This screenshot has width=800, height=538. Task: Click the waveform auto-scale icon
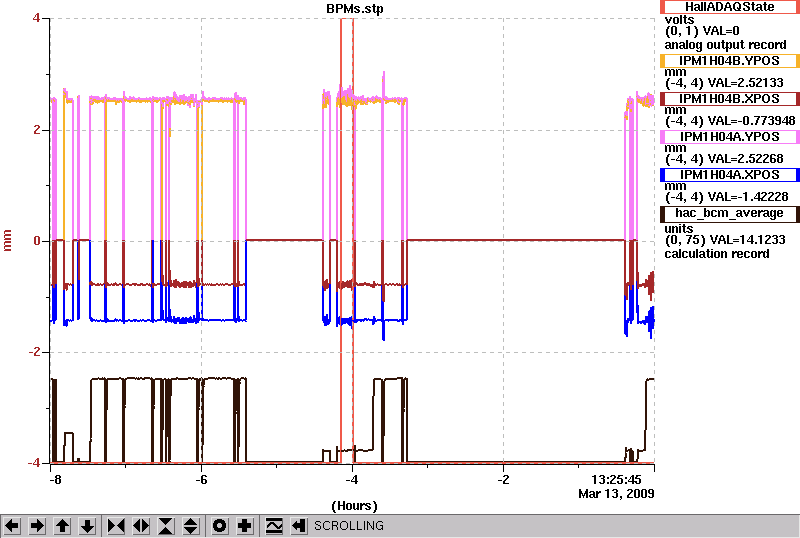tap(274, 526)
